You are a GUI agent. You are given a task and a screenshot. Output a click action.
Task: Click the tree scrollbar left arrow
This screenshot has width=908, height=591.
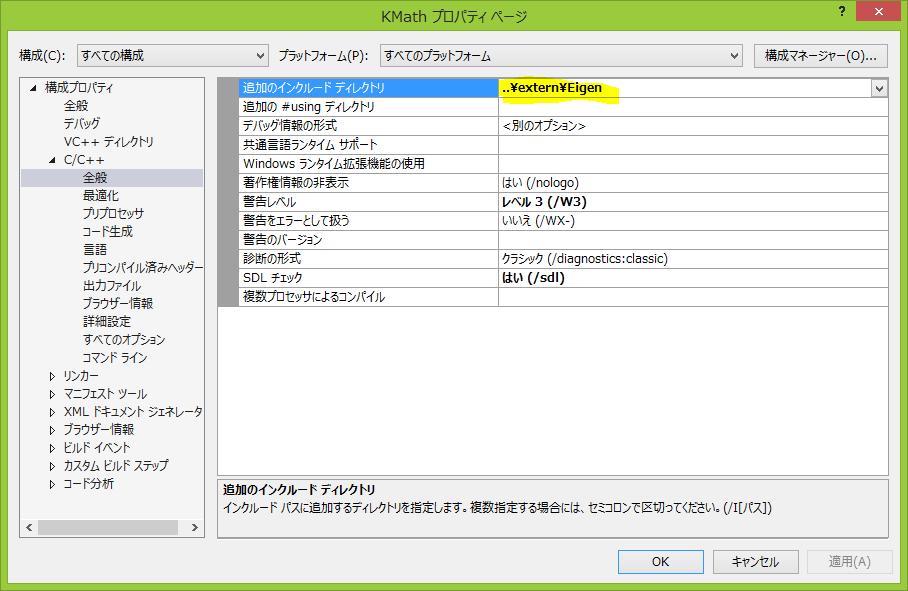29,527
